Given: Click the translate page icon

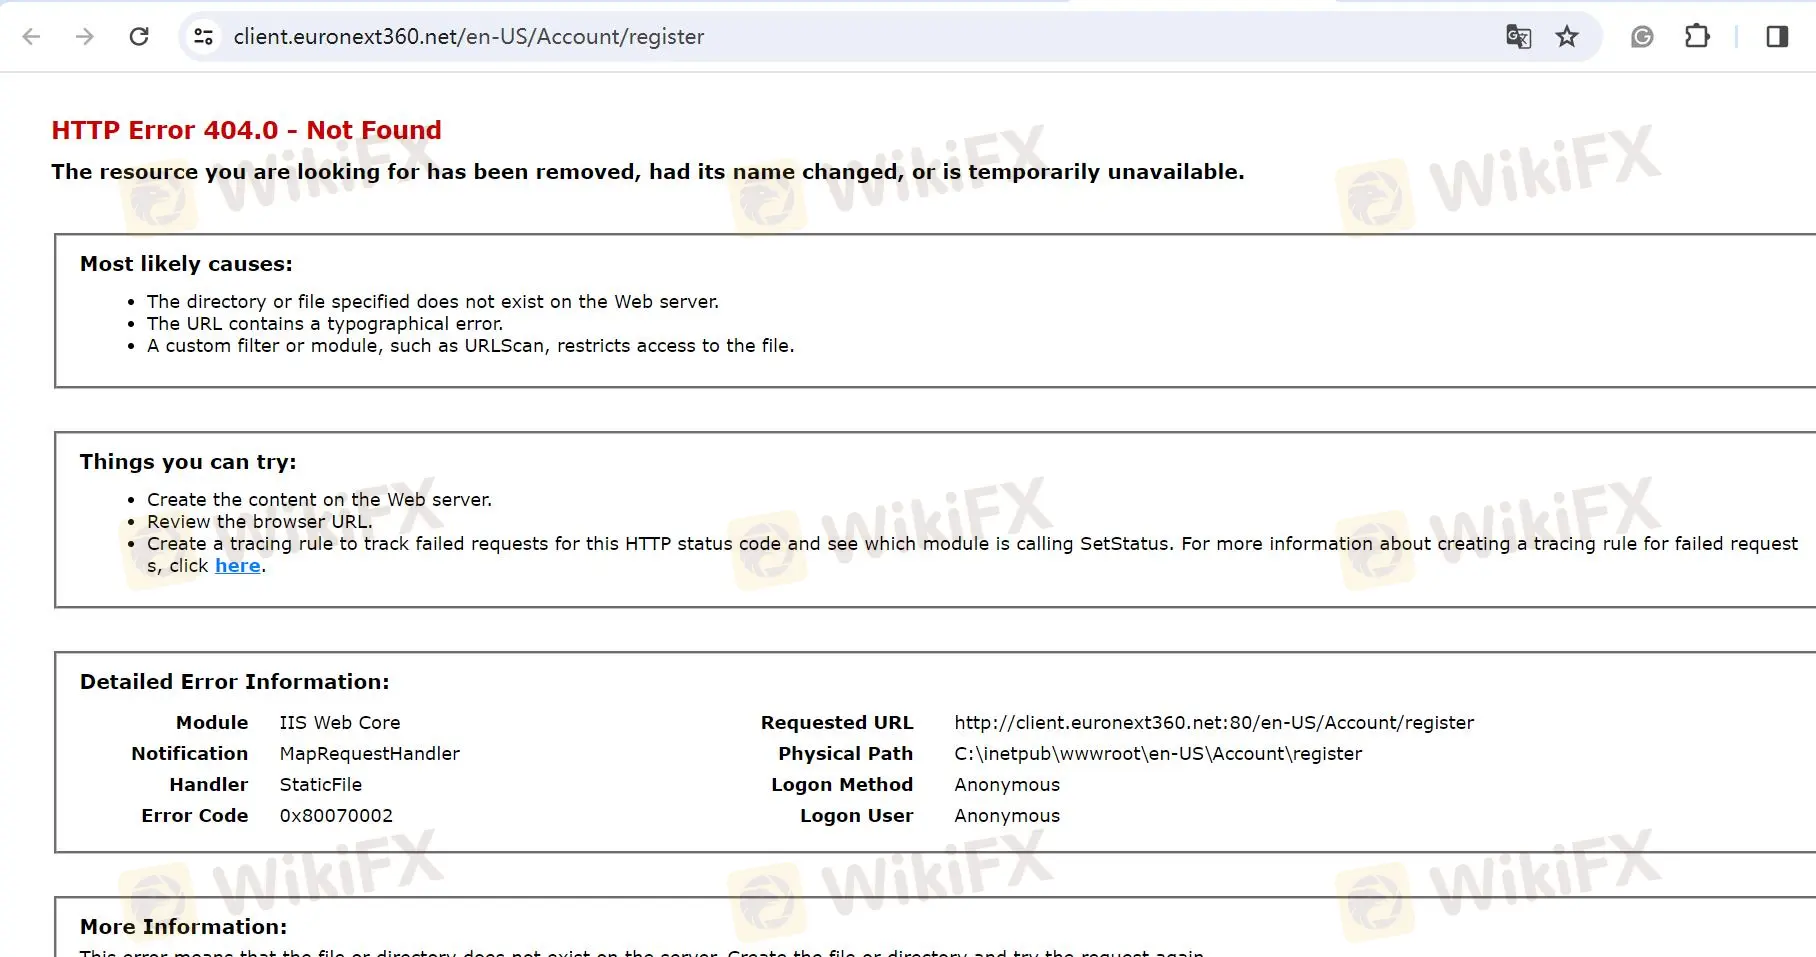Looking at the screenshot, I should (1518, 37).
